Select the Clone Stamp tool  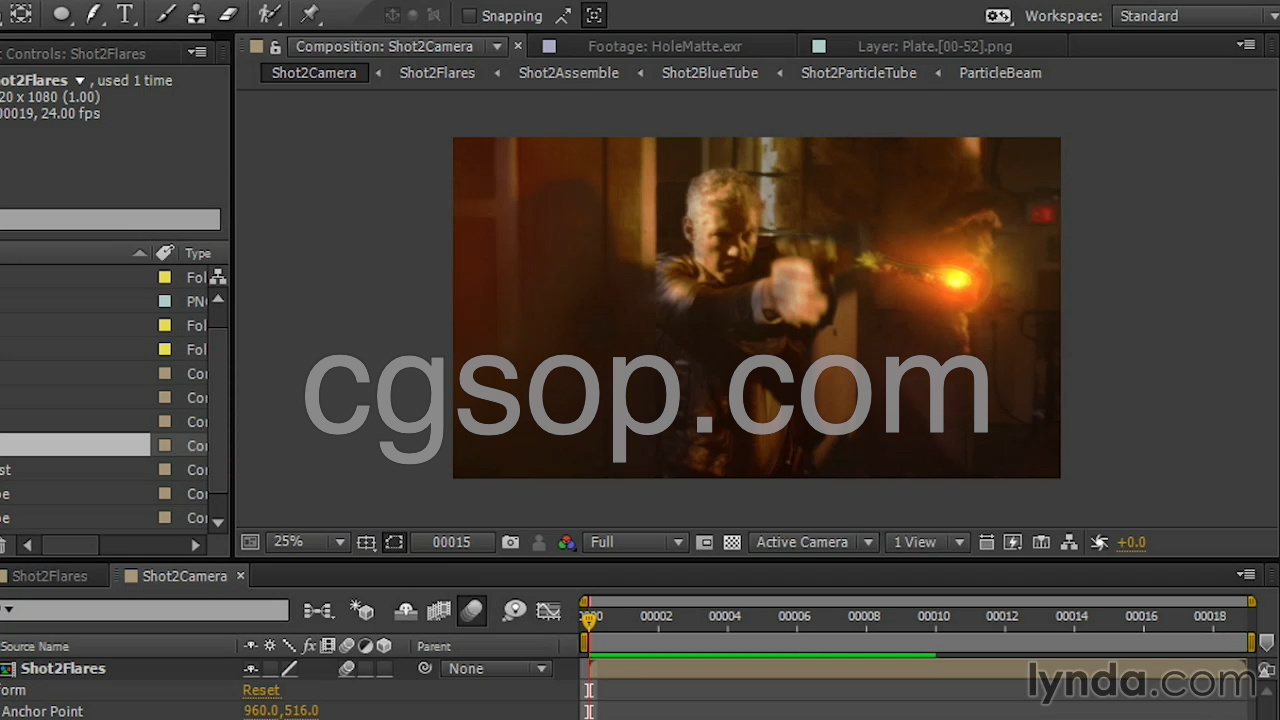coord(196,14)
